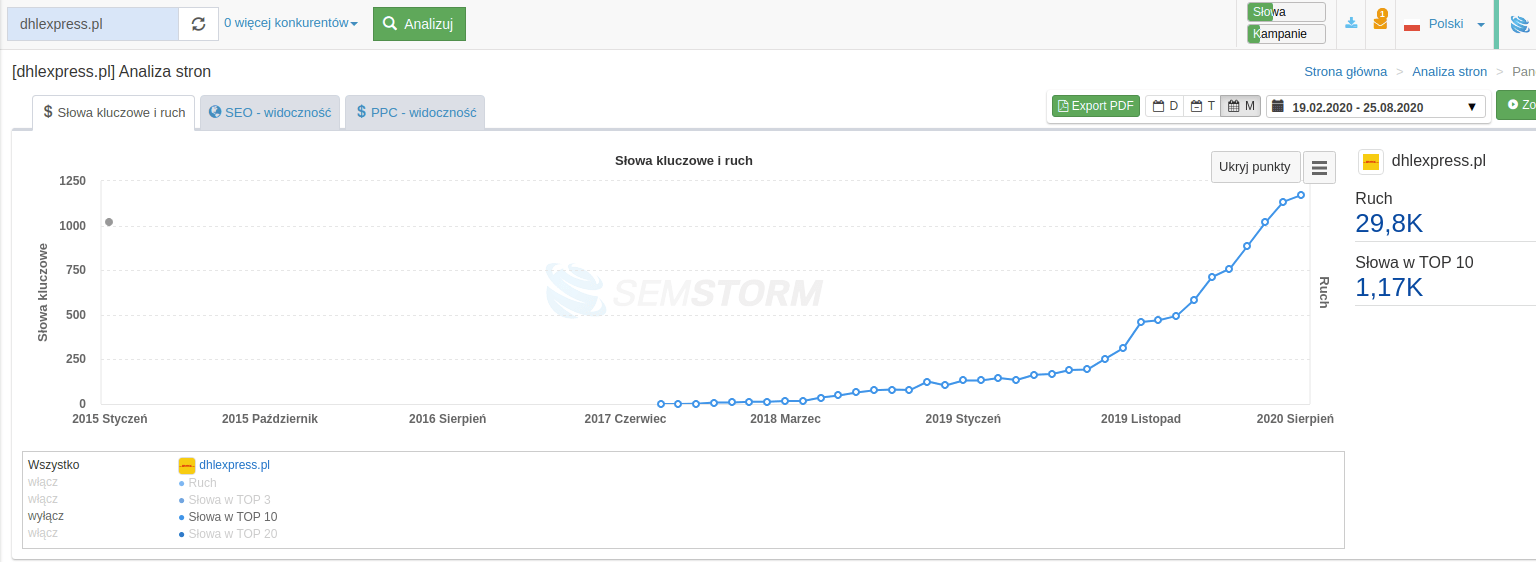
Task: Click the Ukryj punkty button
Action: [1255, 167]
